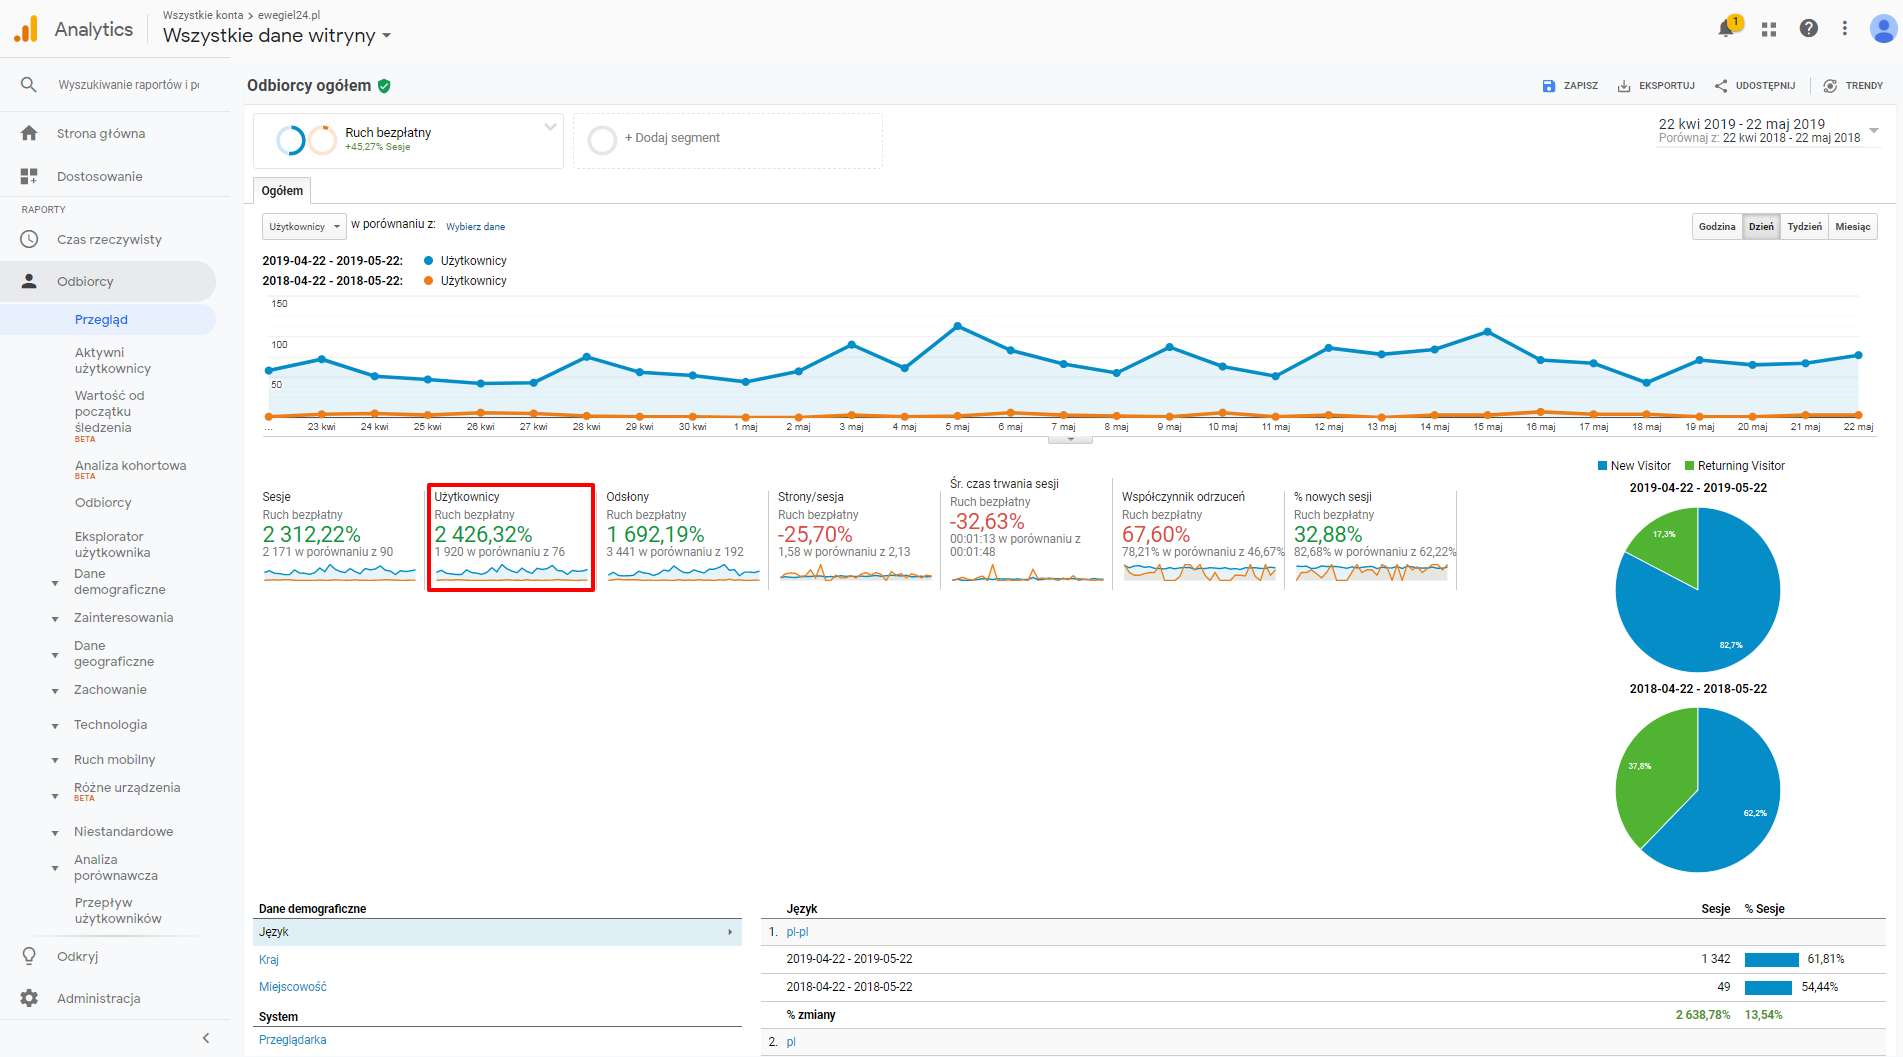Click the Dodaj segment empty circle
This screenshot has height=1057, width=1903.
click(602, 140)
